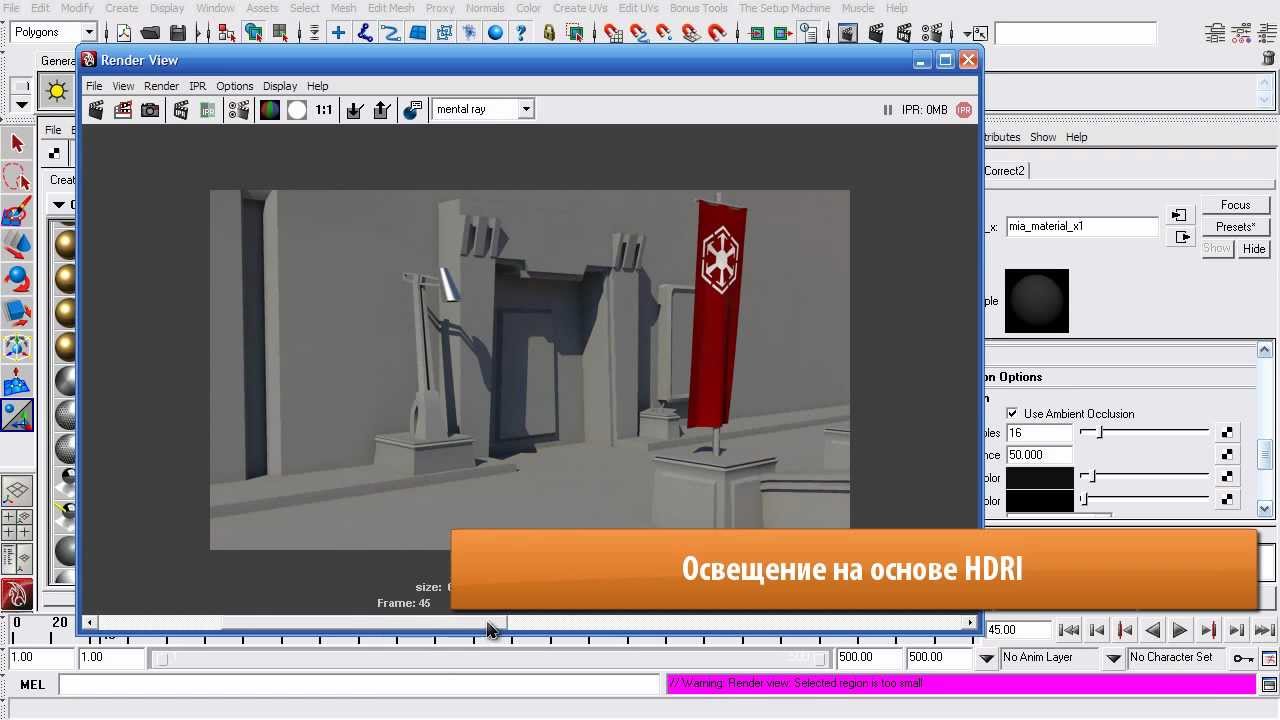
Task: Select the arrow Select Tool in toolbox
Action: tap(17, 143)
